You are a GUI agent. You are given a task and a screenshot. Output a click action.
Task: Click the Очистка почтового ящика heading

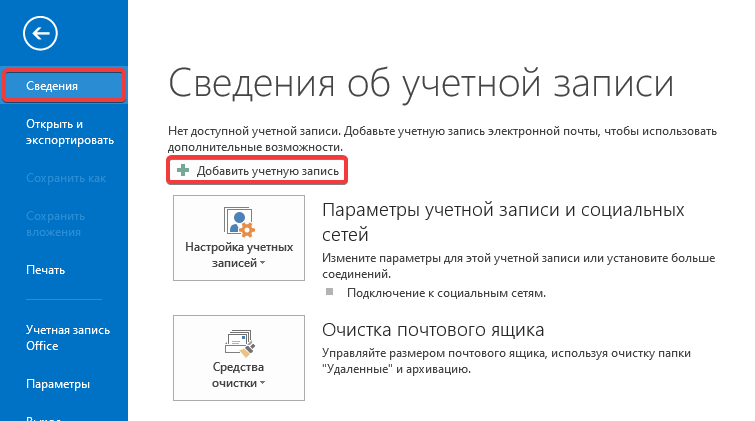click(x=433, y=330)
